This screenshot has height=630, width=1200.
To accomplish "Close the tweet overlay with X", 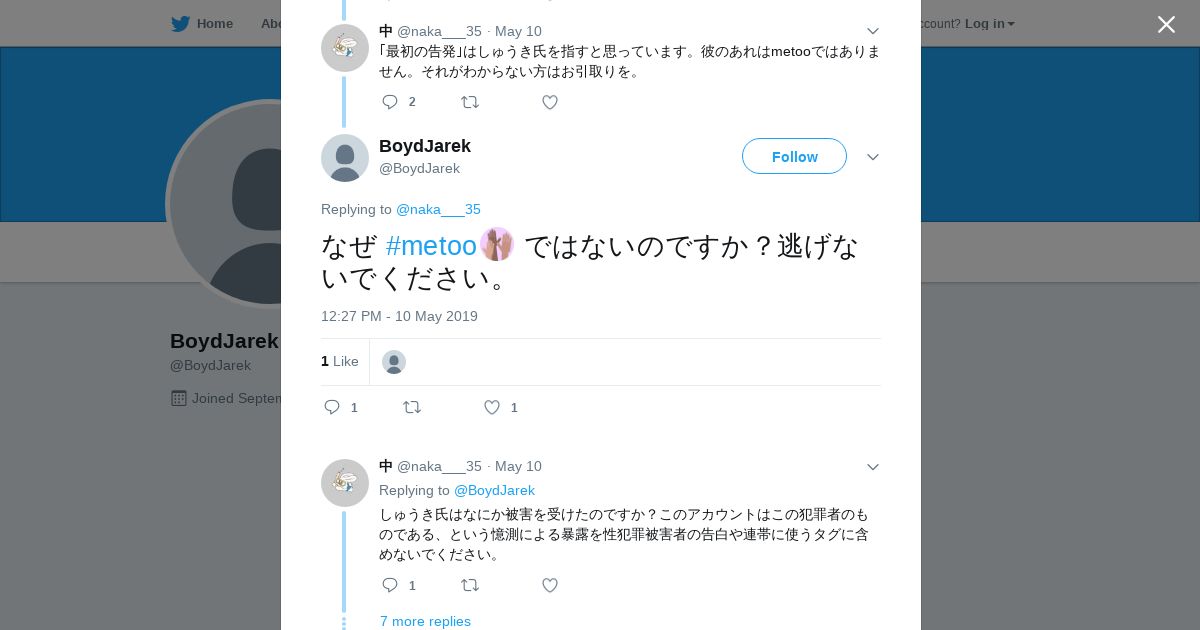I will [x=1166, y=24].
